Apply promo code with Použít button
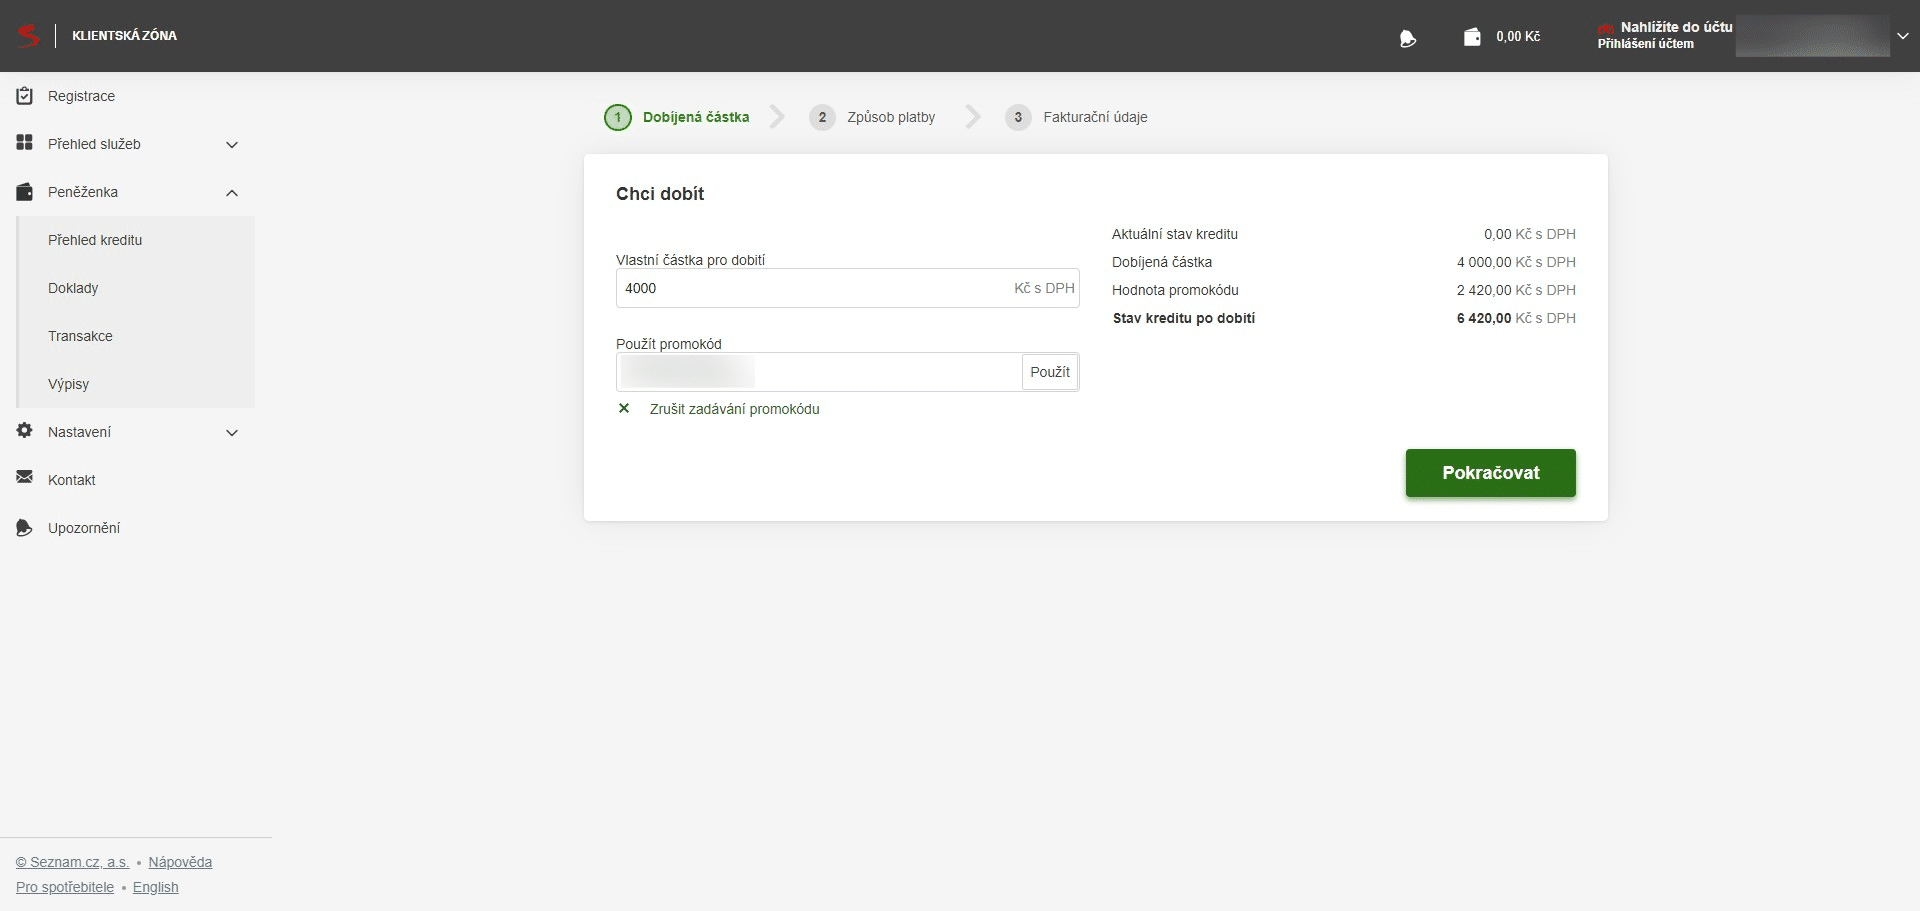1920x911 pixels. pos(1049,372)
